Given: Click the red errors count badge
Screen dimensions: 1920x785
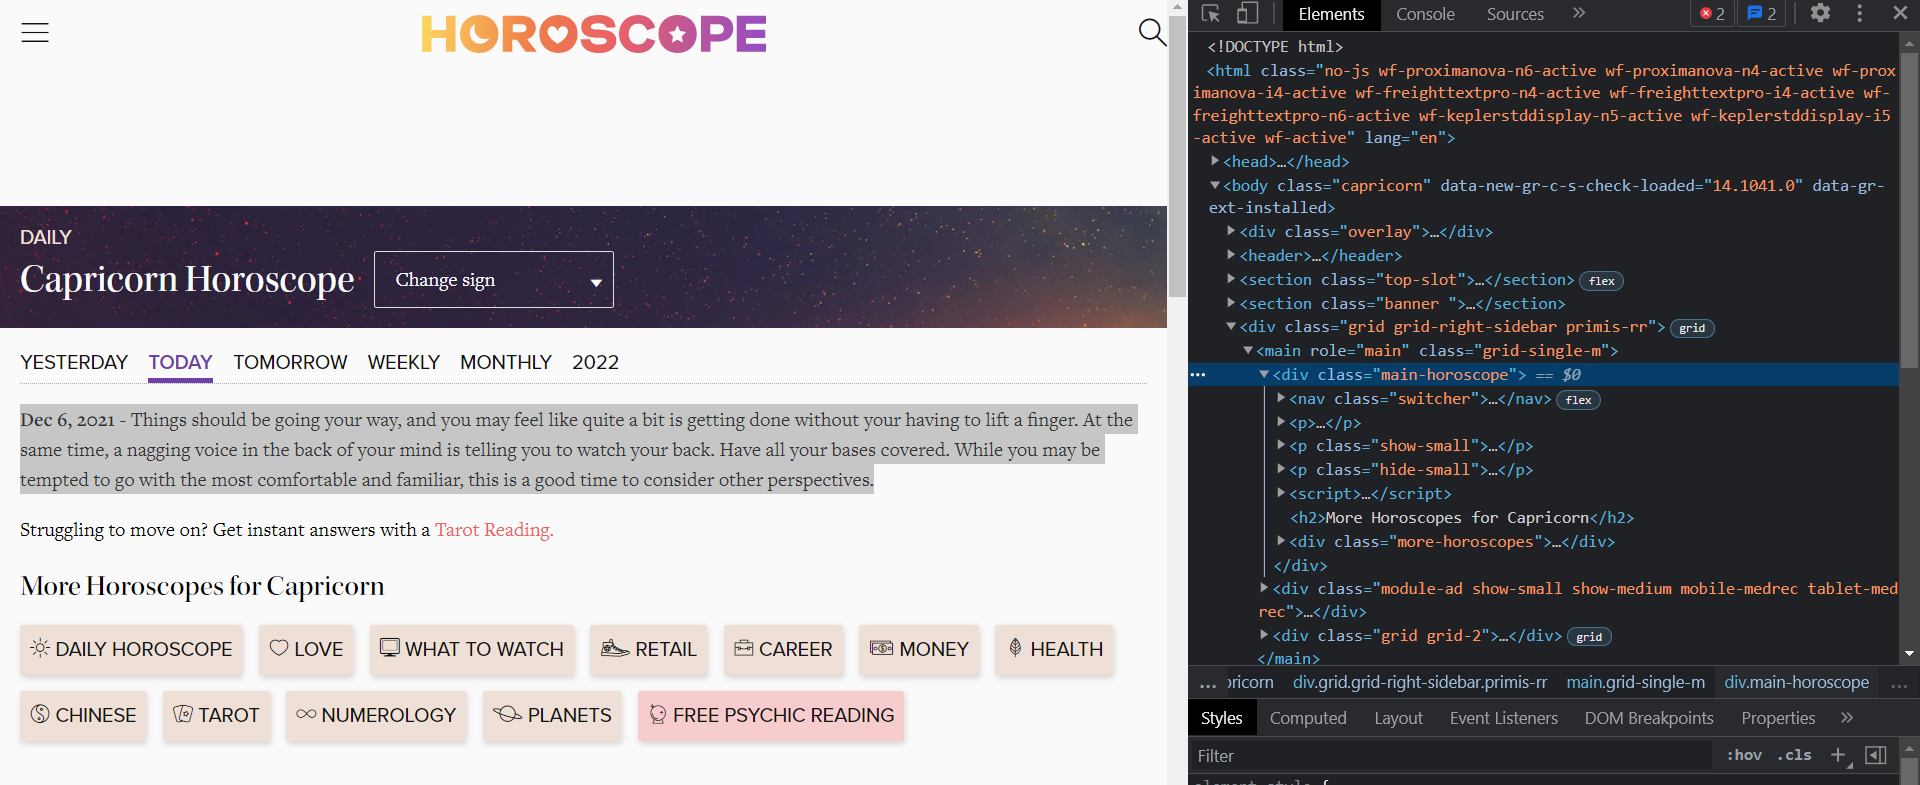Looking at the screenshot, I should click(x=1712, y=14).
